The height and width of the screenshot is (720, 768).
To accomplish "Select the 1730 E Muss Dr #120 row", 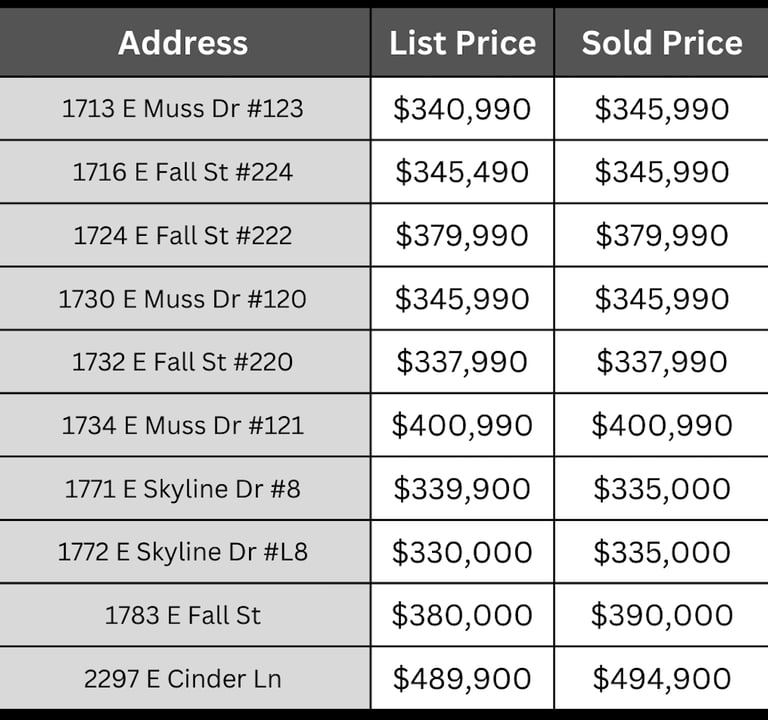I will 384,298.
